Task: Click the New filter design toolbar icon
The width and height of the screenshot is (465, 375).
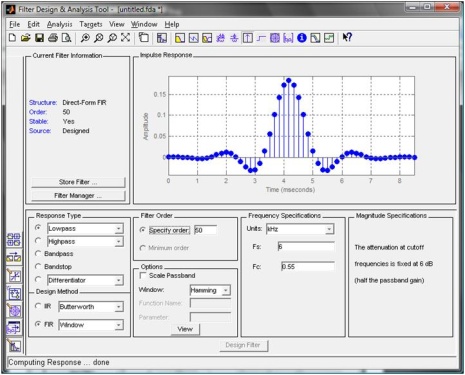Action: point(12,38)
